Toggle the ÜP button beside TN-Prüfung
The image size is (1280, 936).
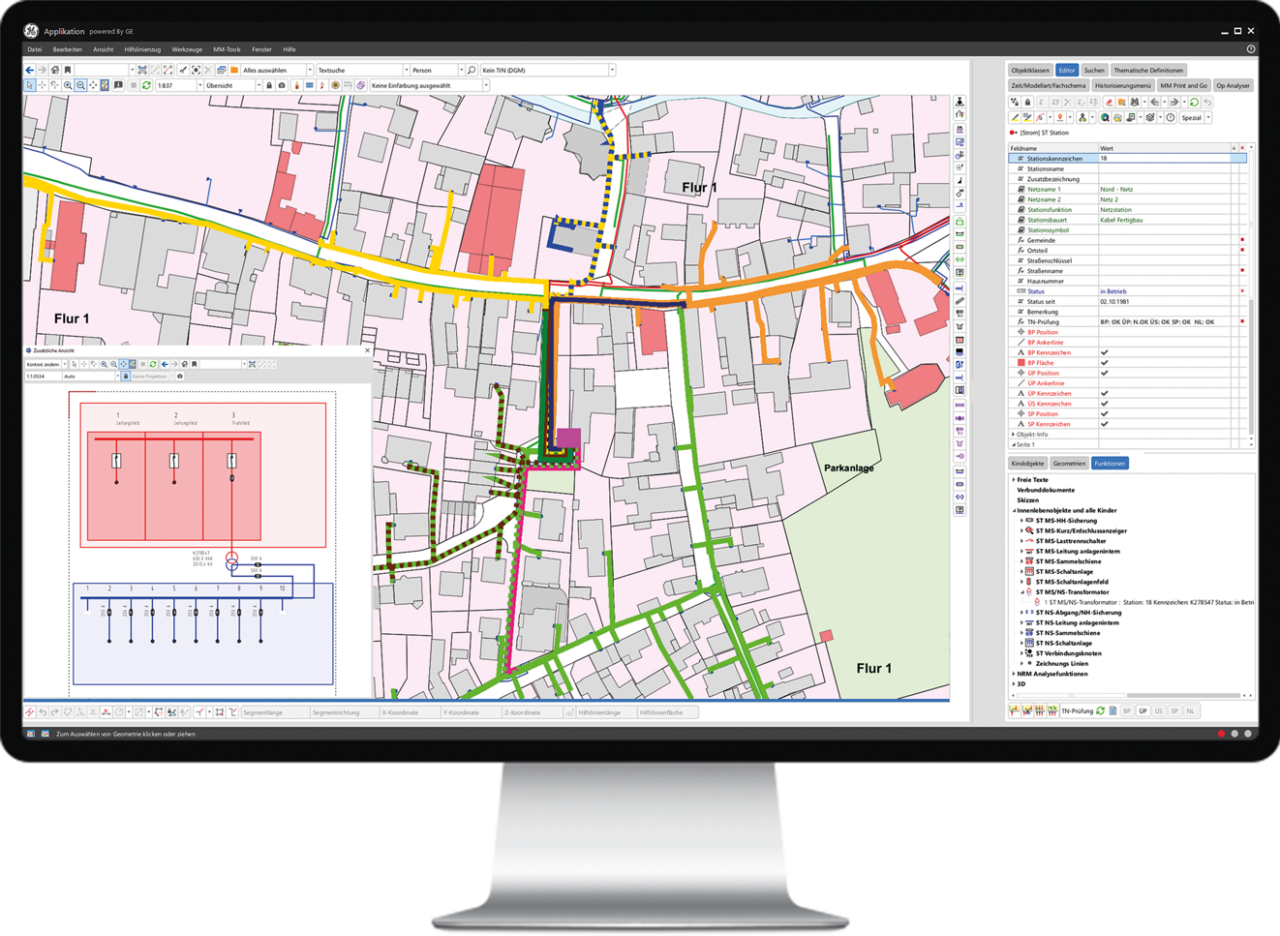pos(1143,711)
